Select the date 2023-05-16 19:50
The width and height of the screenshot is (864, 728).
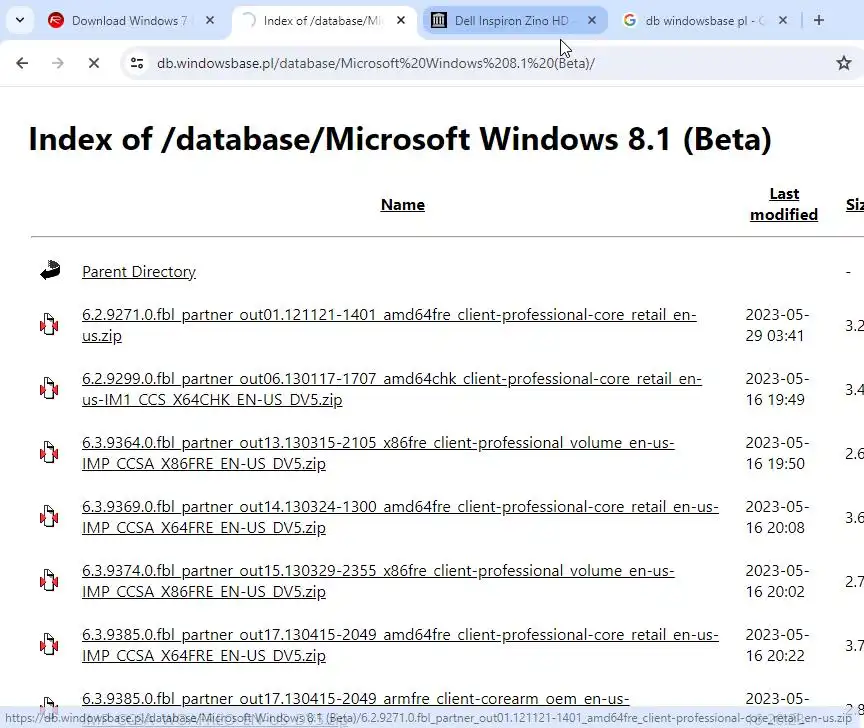click(777, 453)
